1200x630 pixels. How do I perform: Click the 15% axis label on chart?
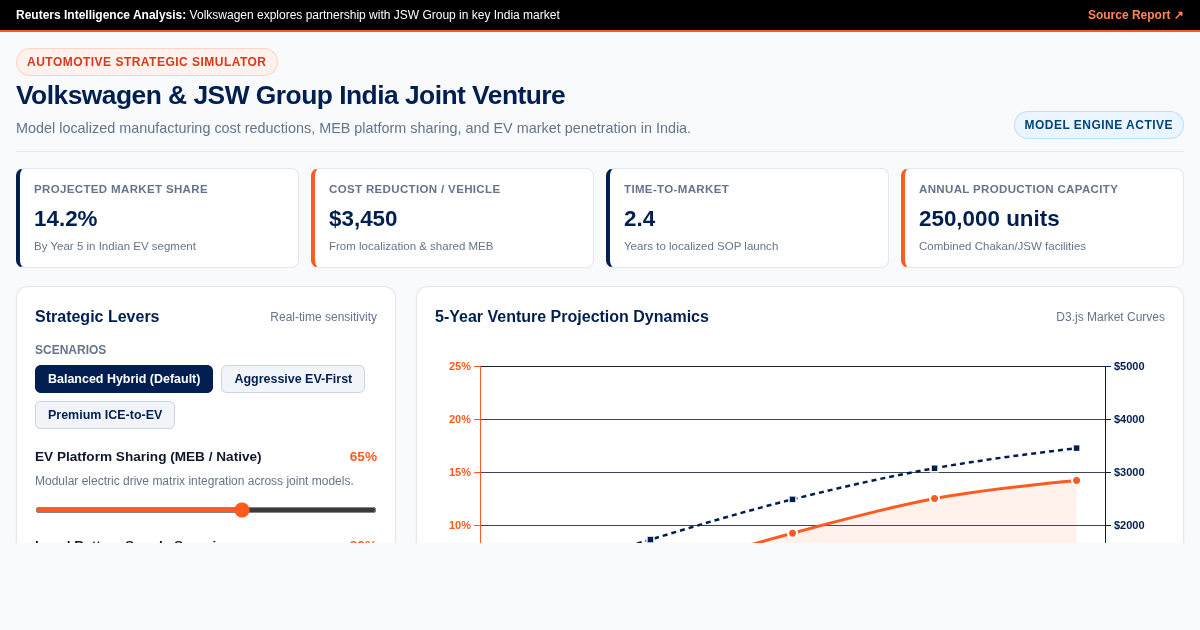point(460,472)
